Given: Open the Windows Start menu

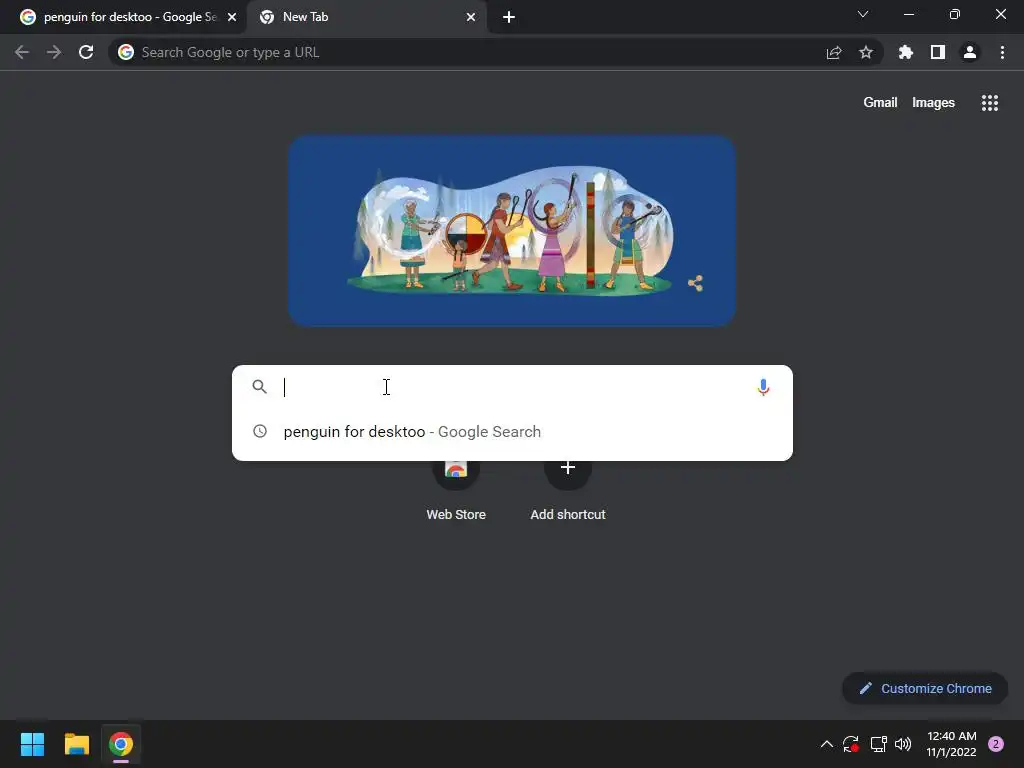Looking at the screenshot, I should (x=32, y=744).
